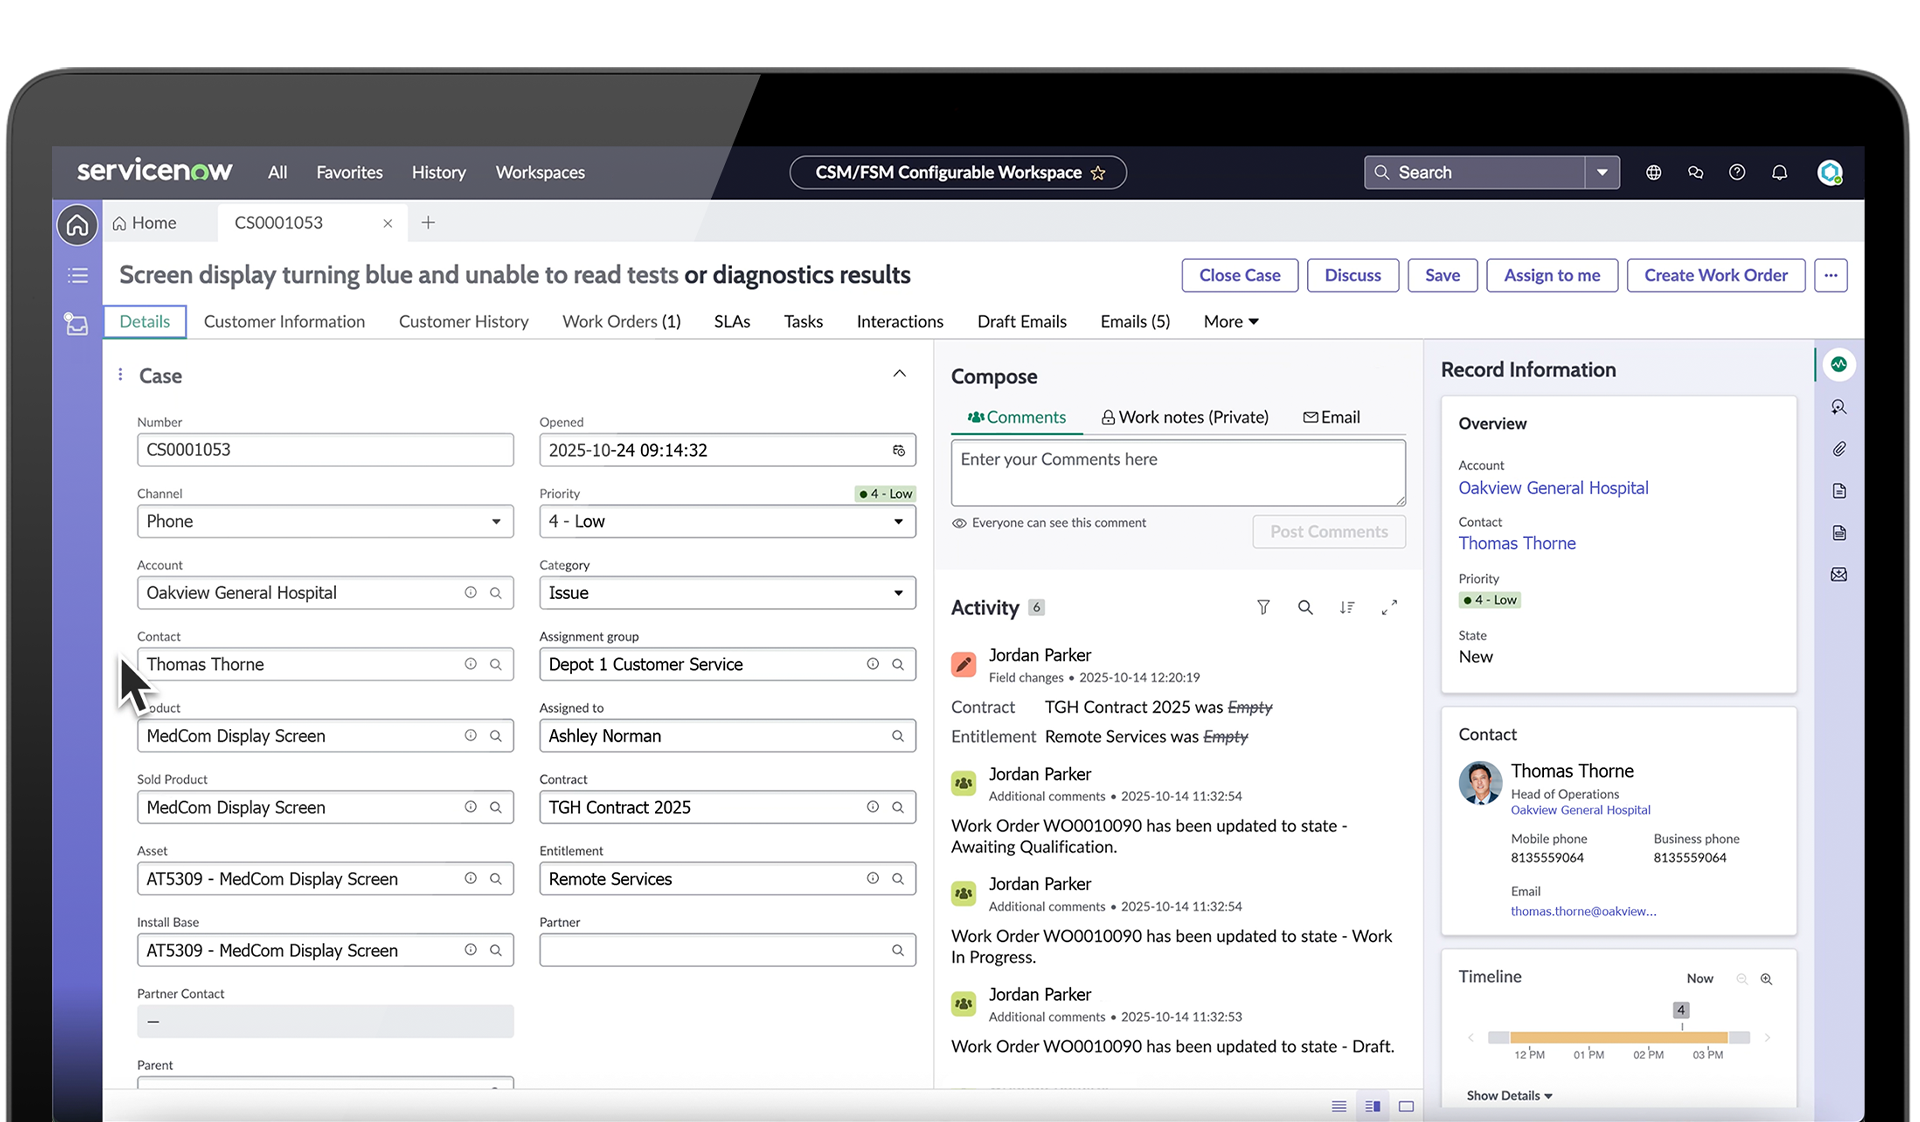The image size is (1920, 1122).
Task: Select the two-column layout view toggle
Action: coord(1372,1106)
